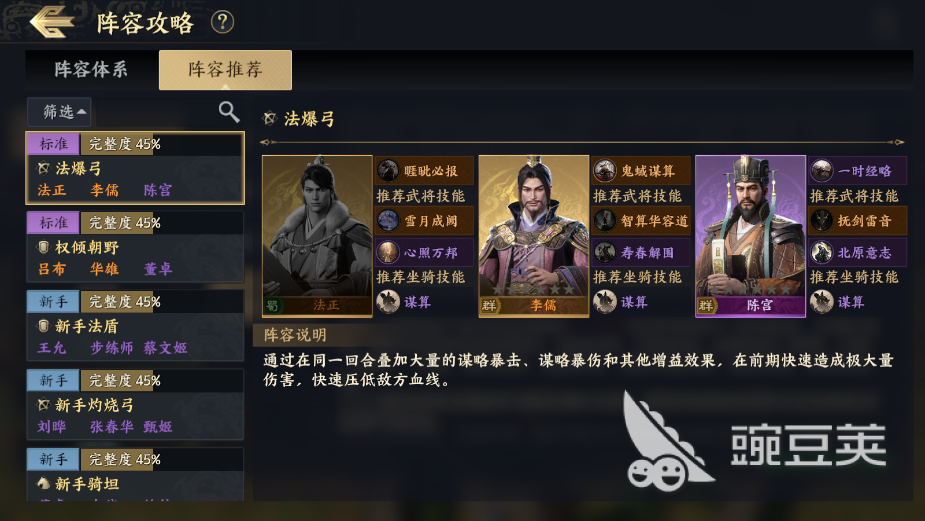The image size is (925, 521).
Task: Click the 心照万邦 skill button
Action: tap(424, 253)
